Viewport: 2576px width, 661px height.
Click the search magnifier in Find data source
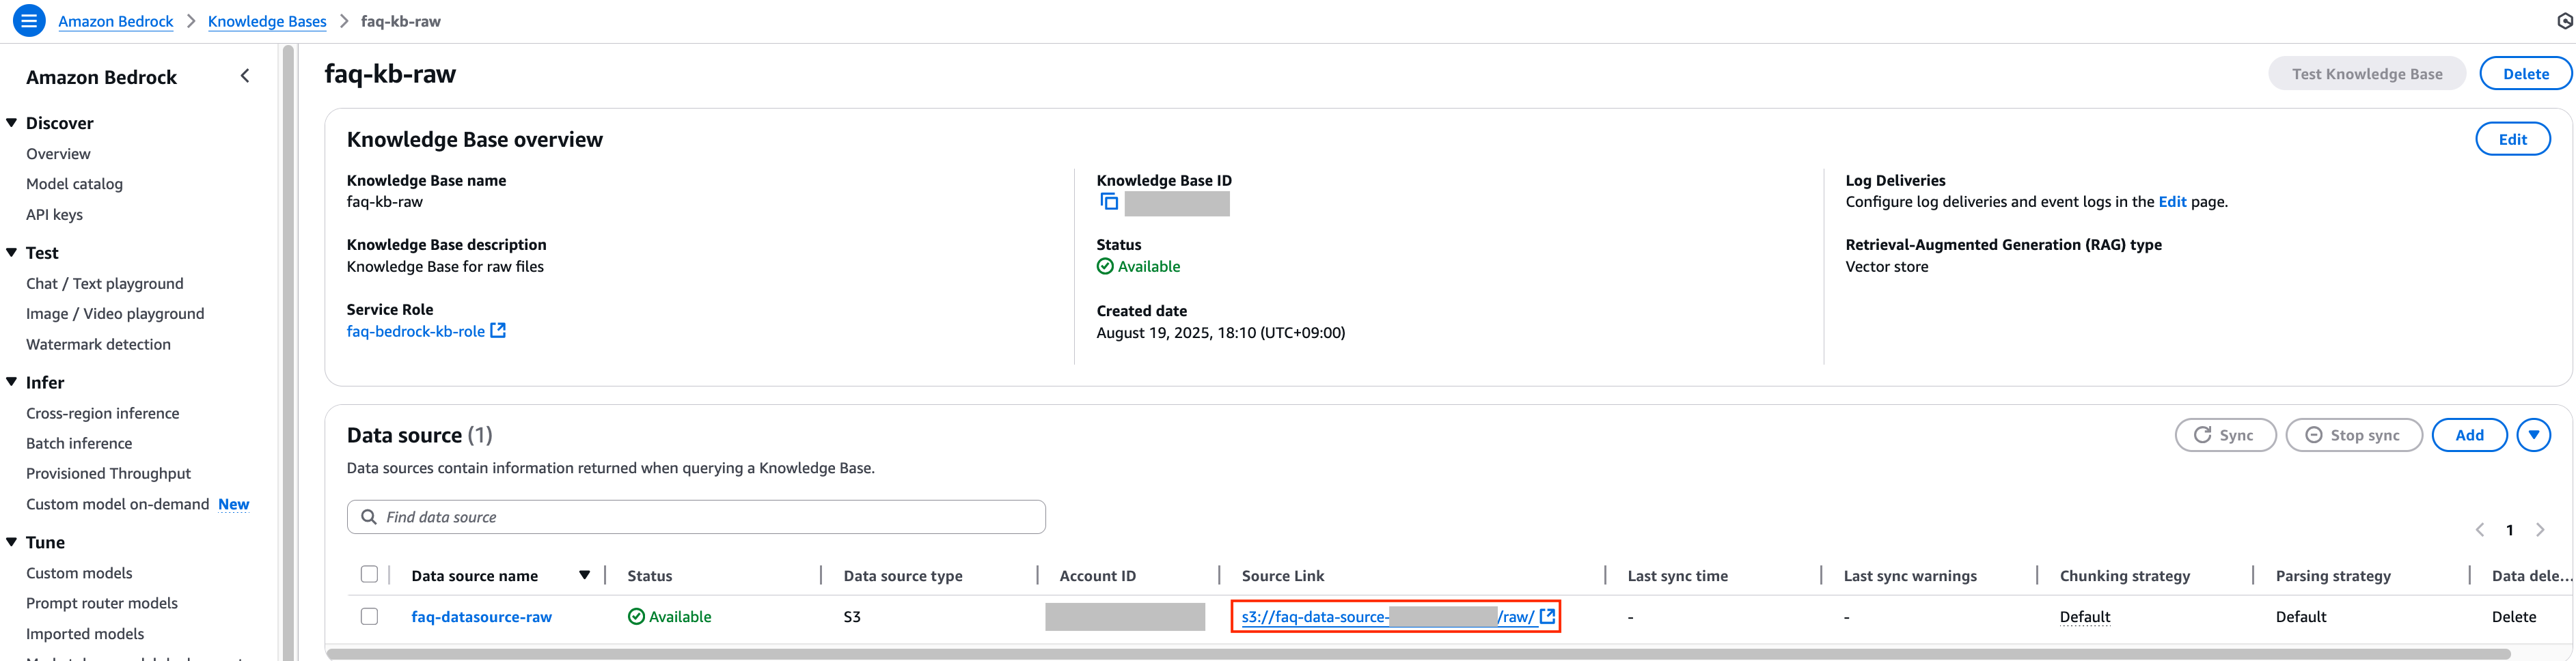(369, 517)
